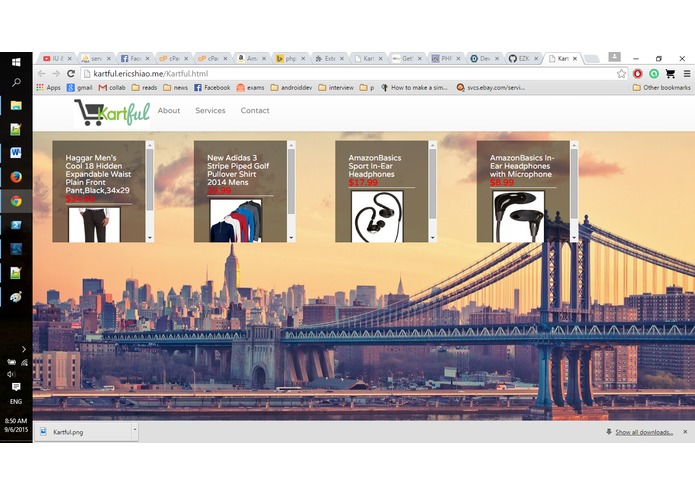Click scrollbar thumb on Headphones with Microphone card
Screen dimensions: 695x494
pos(574,183)
